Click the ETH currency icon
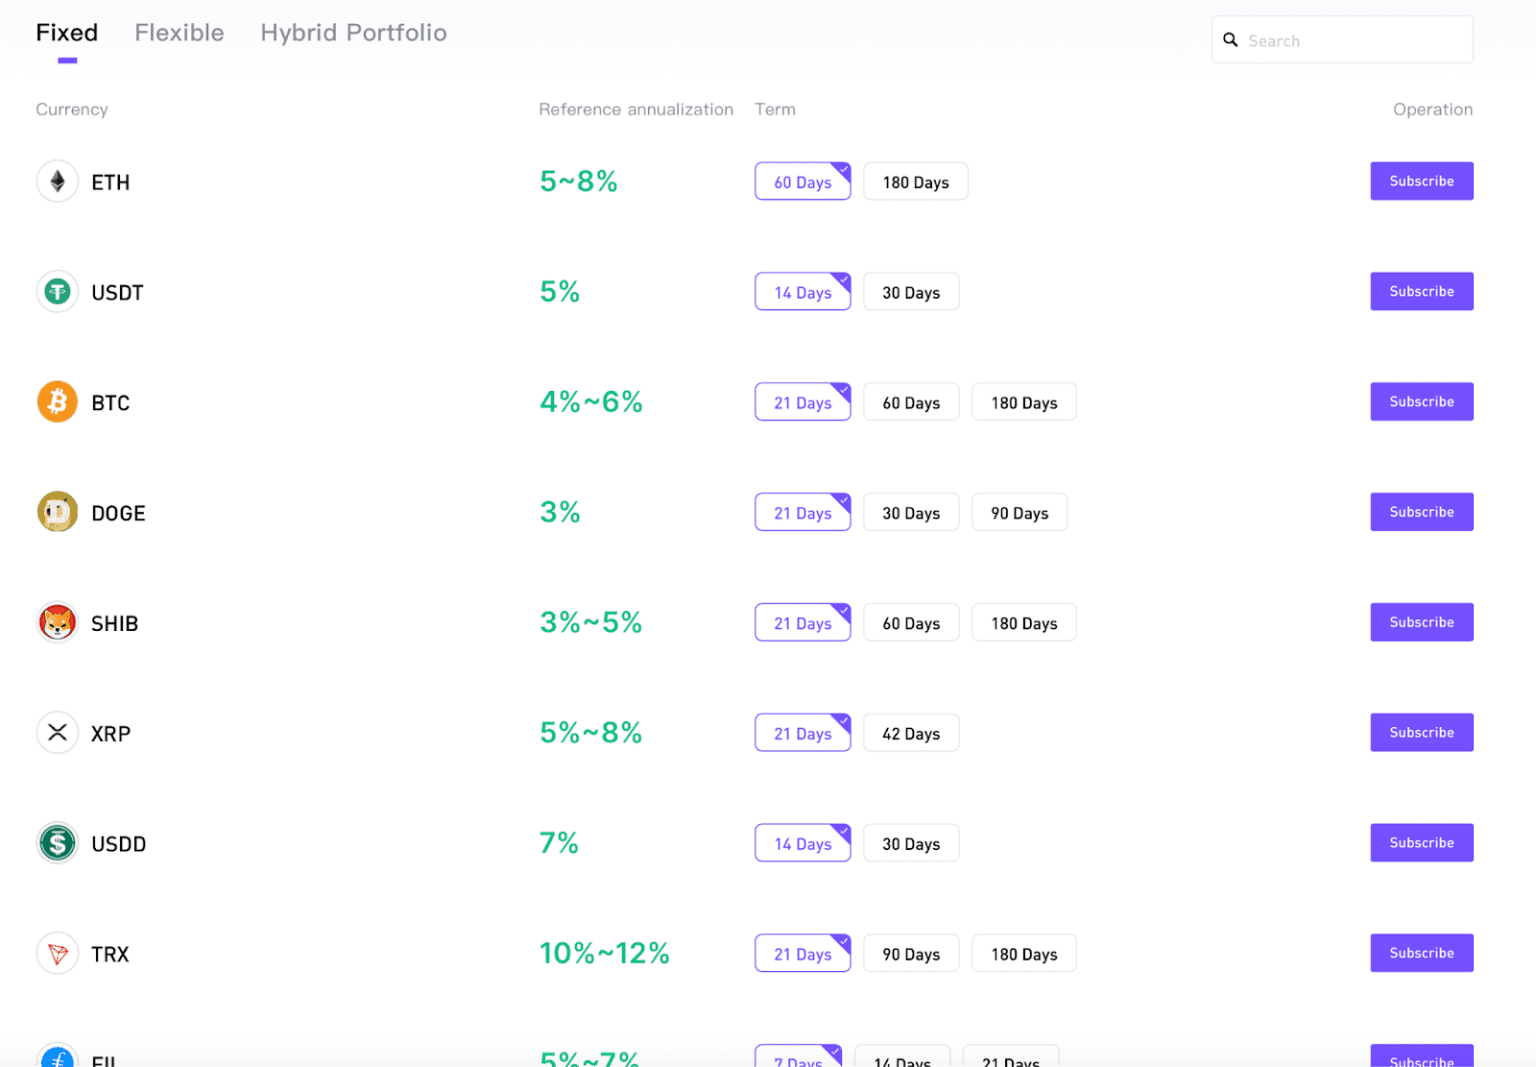Image resolution: width=1536 pixels, height=1067 pixels. point(57,181)
